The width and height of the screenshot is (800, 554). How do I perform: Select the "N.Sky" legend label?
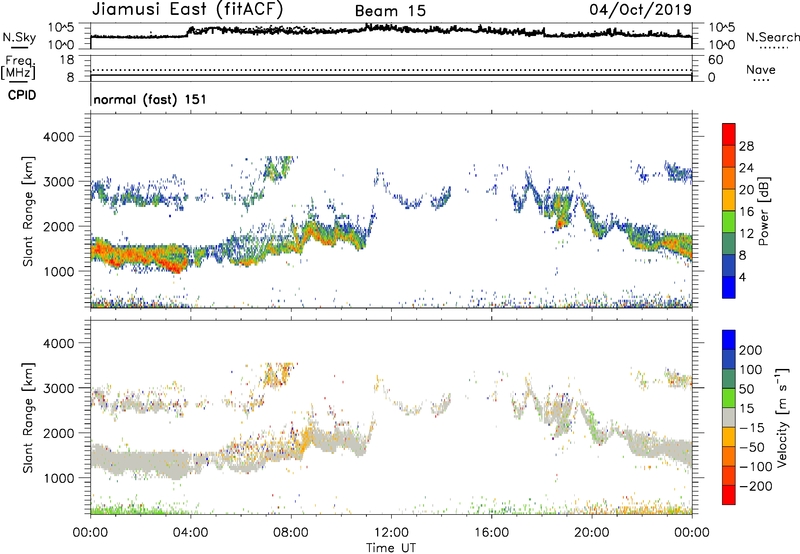[19, 37]
